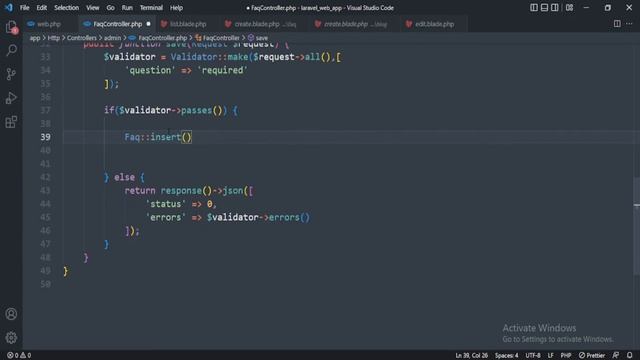Viewport: 640px width, 360px height.
Task: Open the Search view icon
Action: tap(11, 50)
